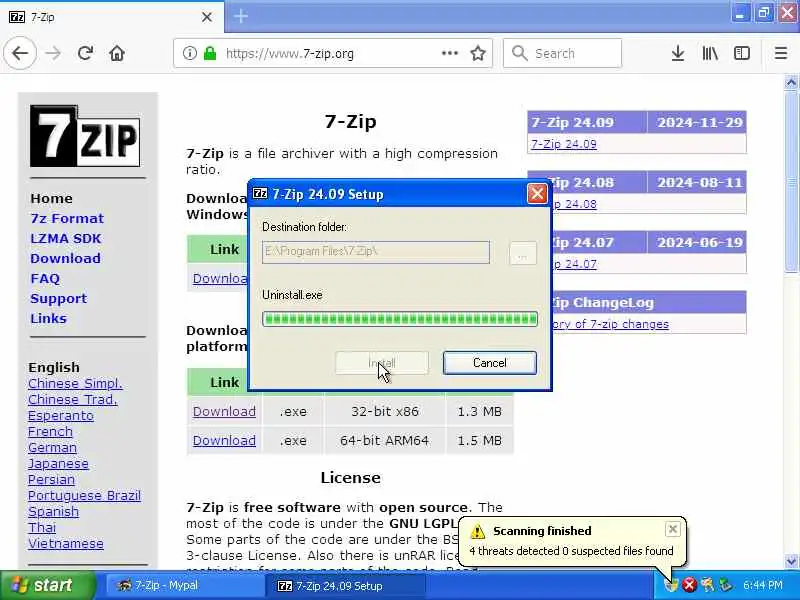Click Cancel in the Setup dialog
Image resolution: width=800 pixels, height=600 pixels.
coord(490,363)
